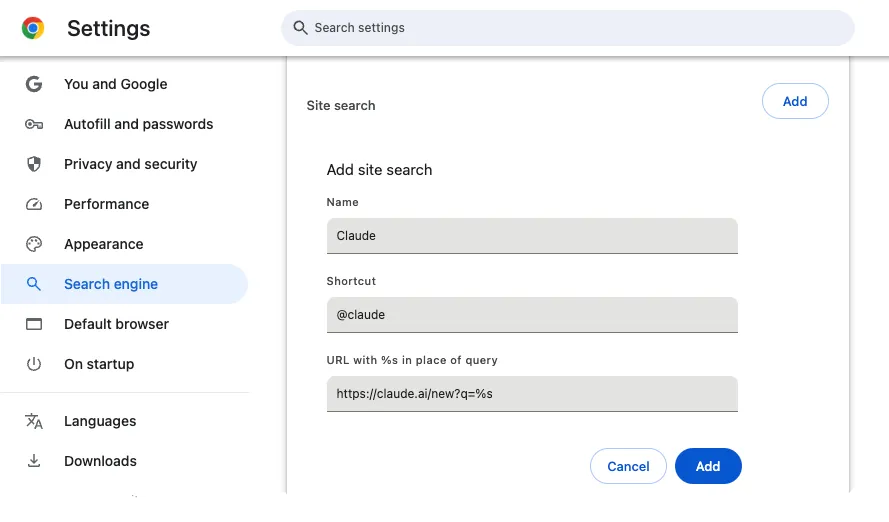Select Search engine in sidebar
The width and height of the screenshot is (889, 522).
(x=125, y=284)
